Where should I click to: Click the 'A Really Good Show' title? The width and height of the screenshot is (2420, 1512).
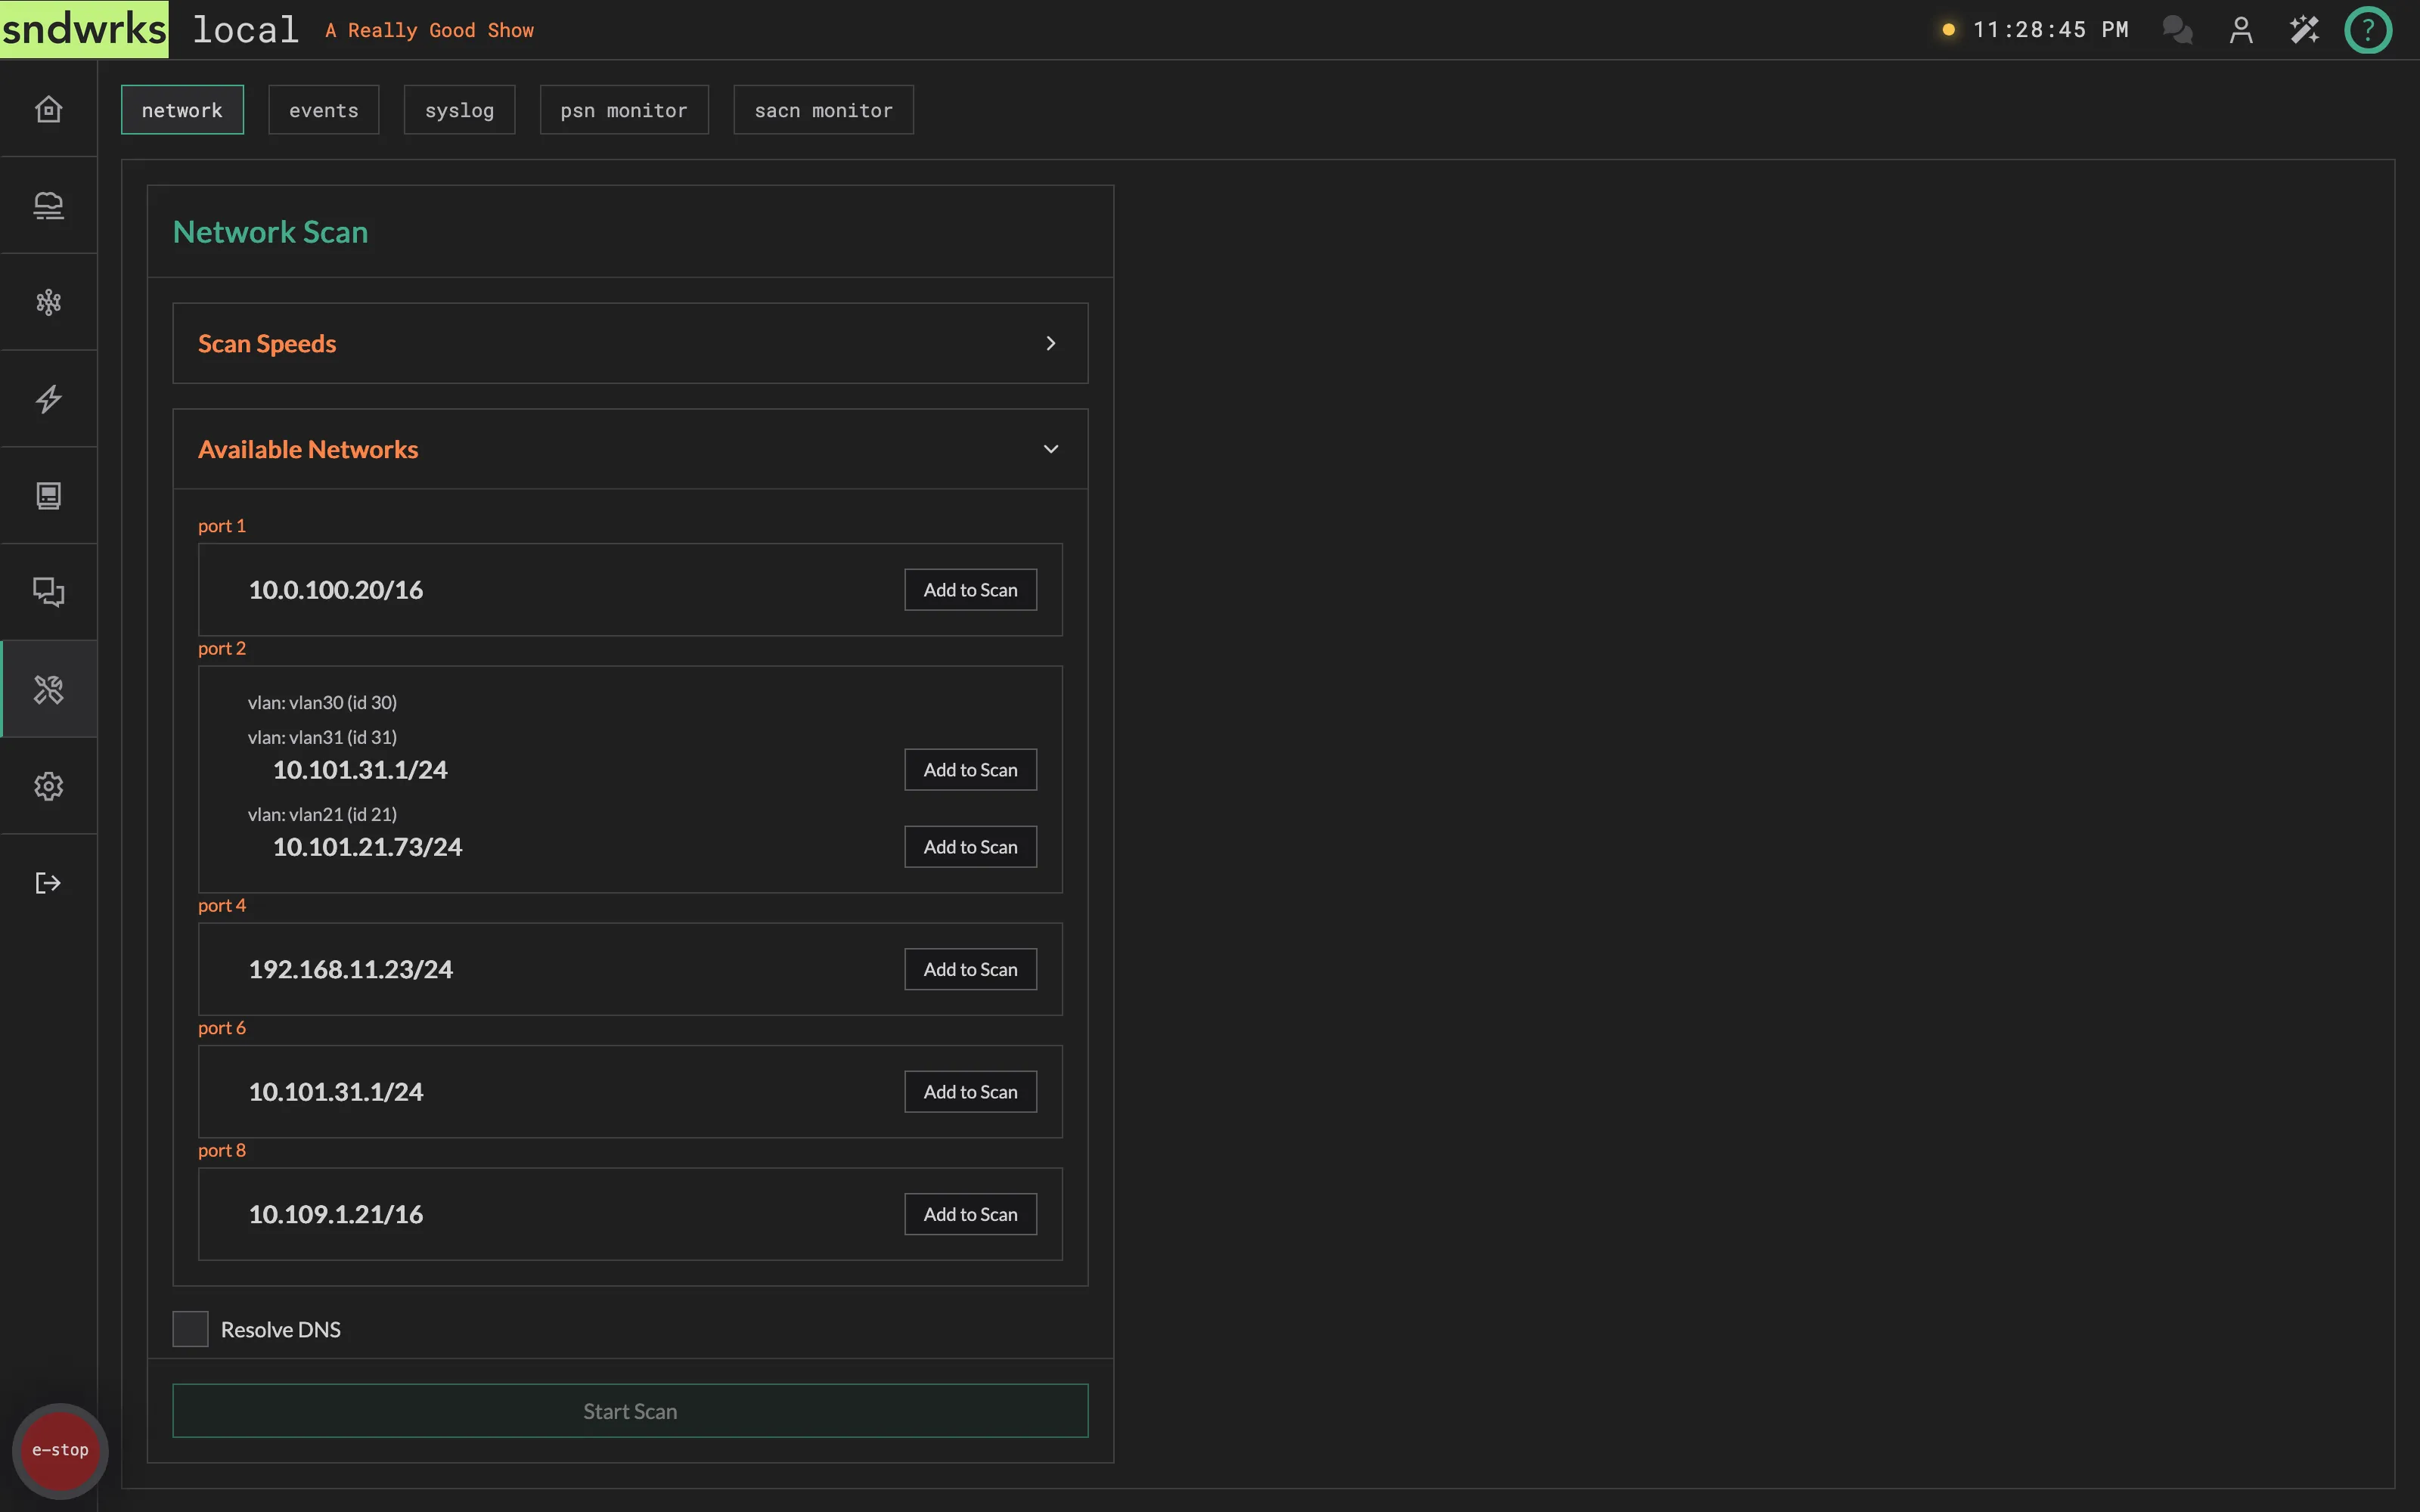[429, 31]
